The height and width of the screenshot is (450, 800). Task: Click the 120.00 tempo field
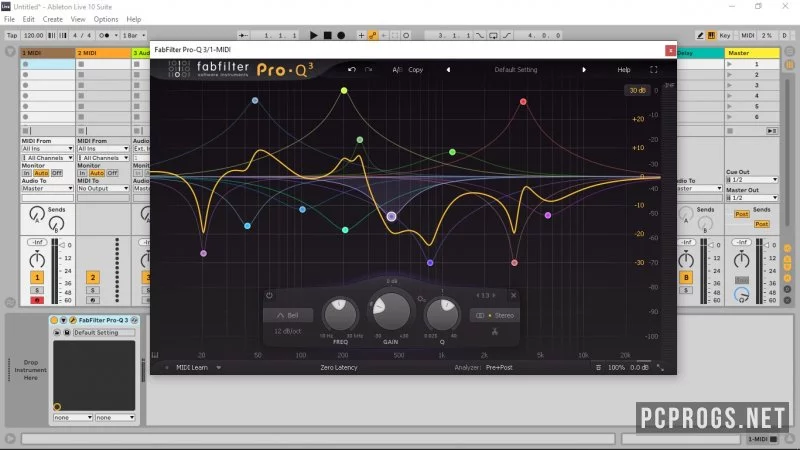(33, 35)
